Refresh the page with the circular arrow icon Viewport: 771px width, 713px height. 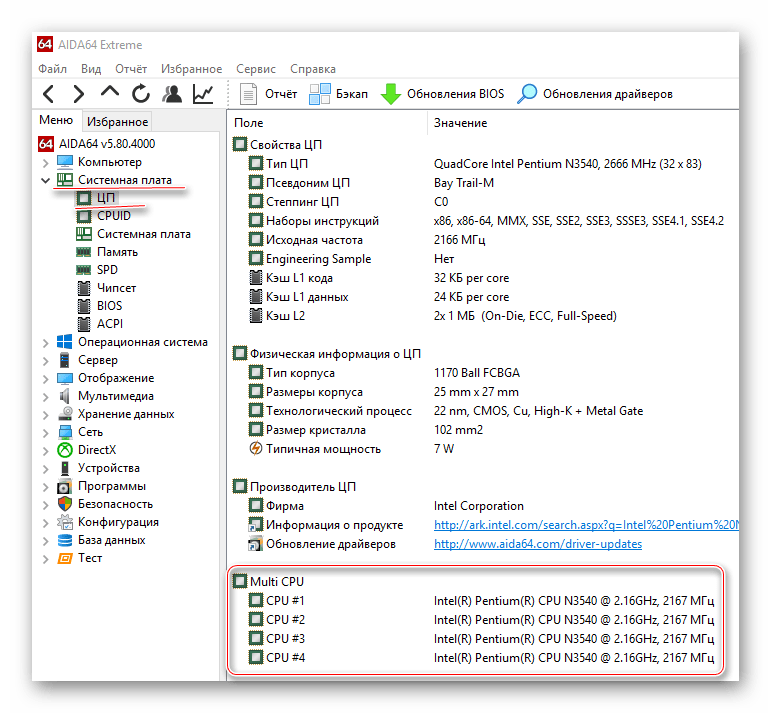tap(141, 93)
